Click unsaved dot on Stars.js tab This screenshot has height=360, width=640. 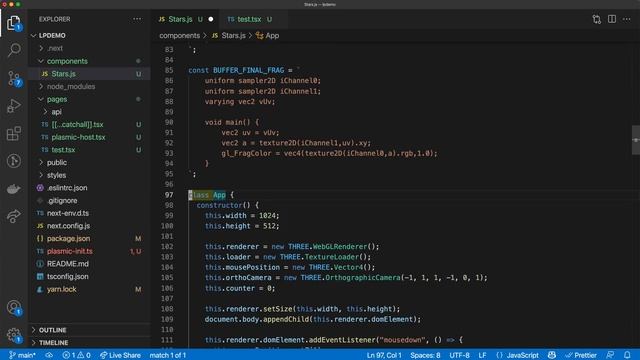[x=211, y=19]
